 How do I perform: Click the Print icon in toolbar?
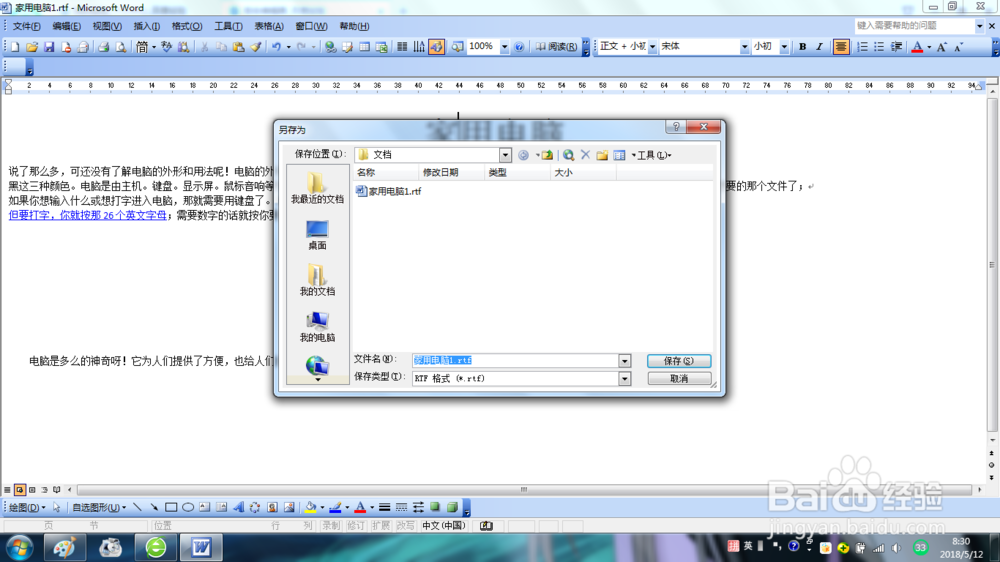click(x=103, y=47)
